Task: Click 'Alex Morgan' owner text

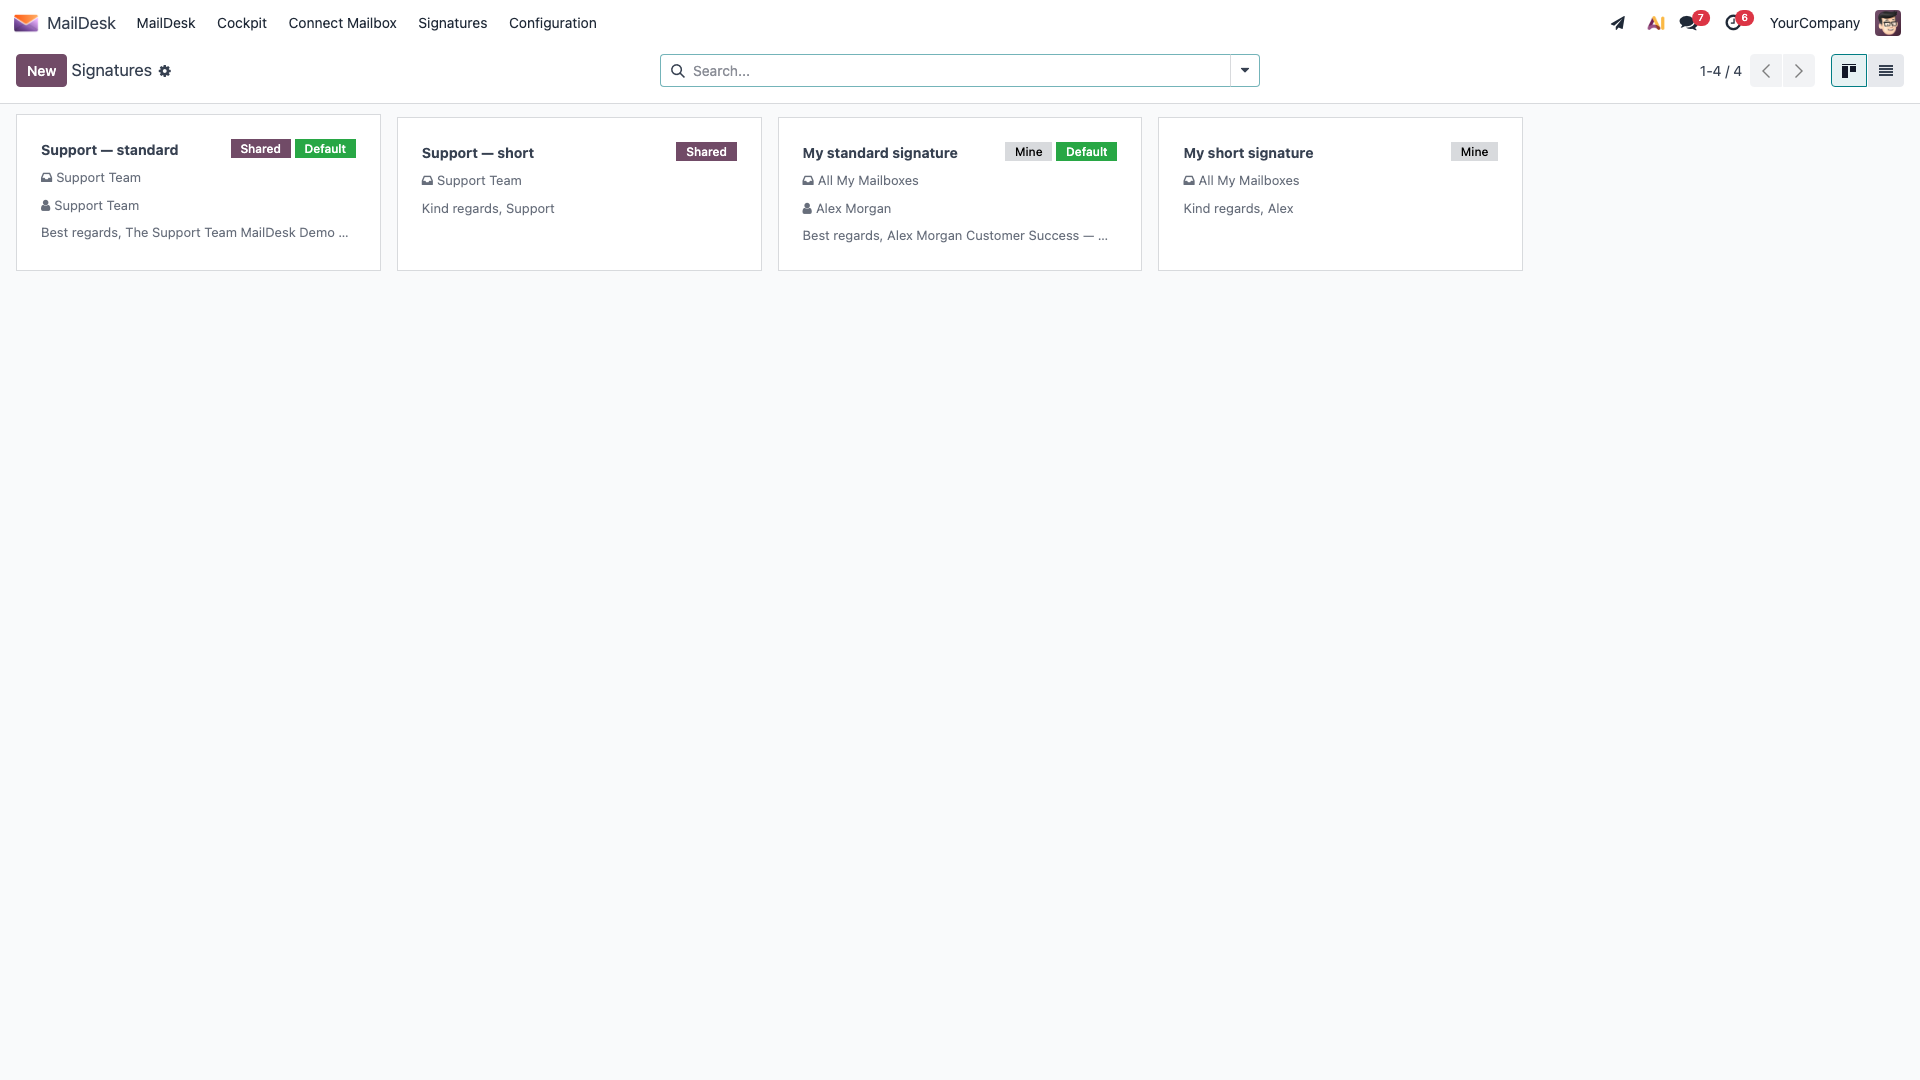Action: 853,209
